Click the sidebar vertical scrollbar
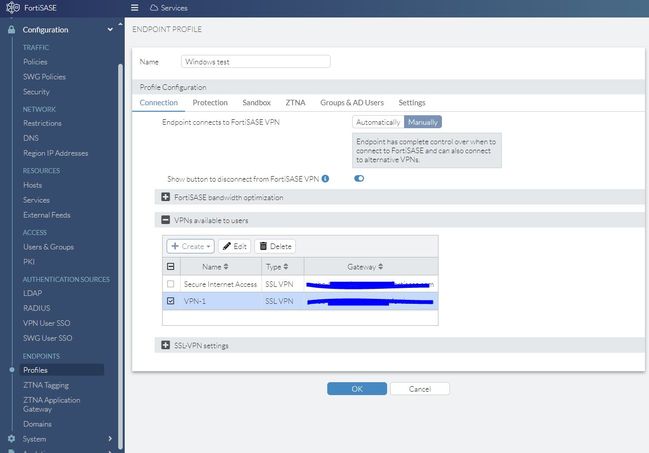Image resolution: width=649 pixels, height=453 pixels. (x=120, y=257)
